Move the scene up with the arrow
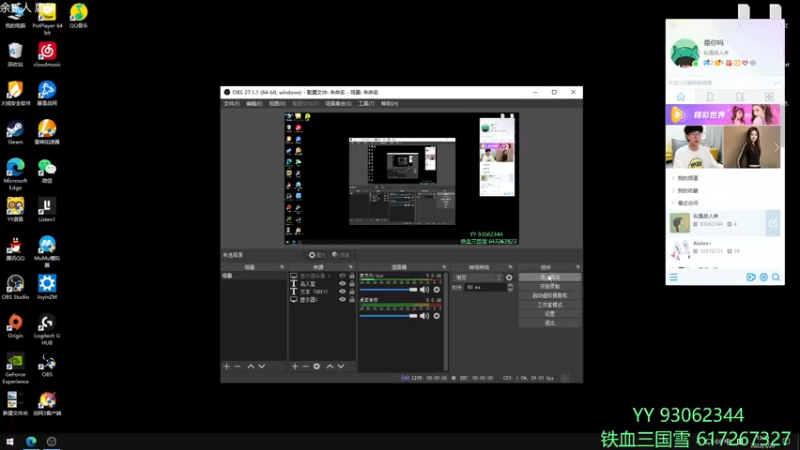 [251, 366]
